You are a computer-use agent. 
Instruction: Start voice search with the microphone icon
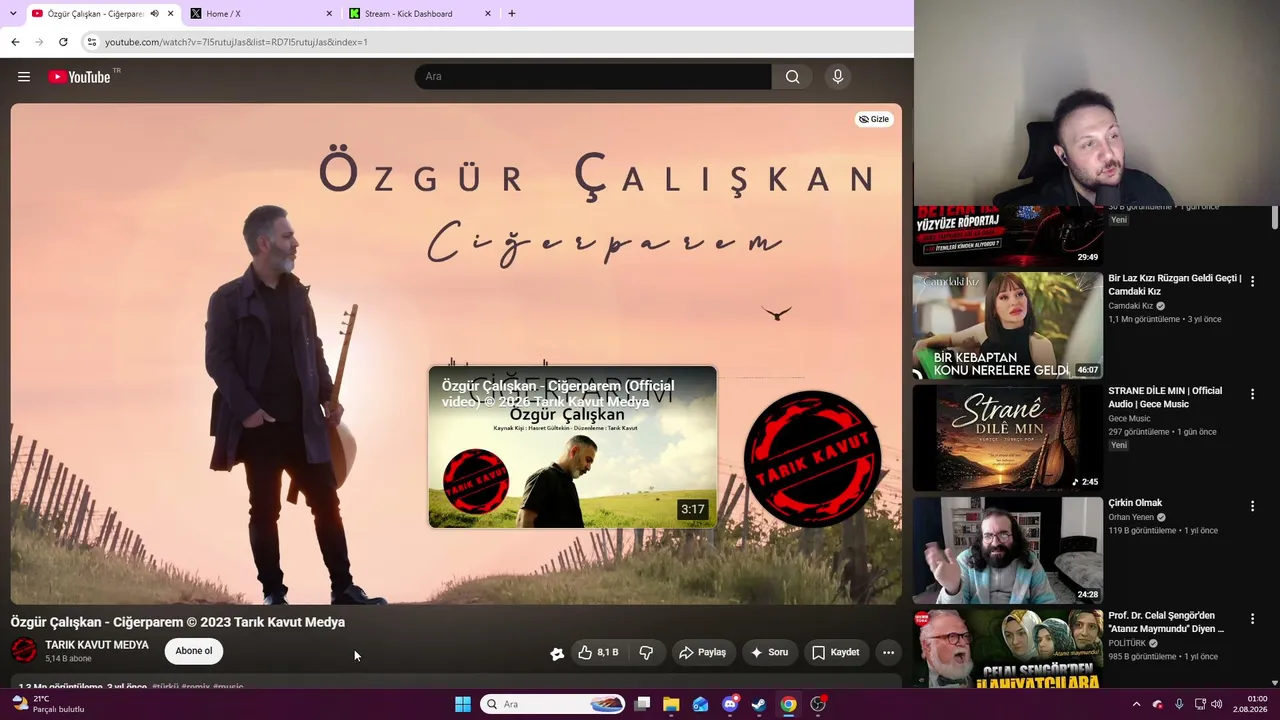coord(838,77)
